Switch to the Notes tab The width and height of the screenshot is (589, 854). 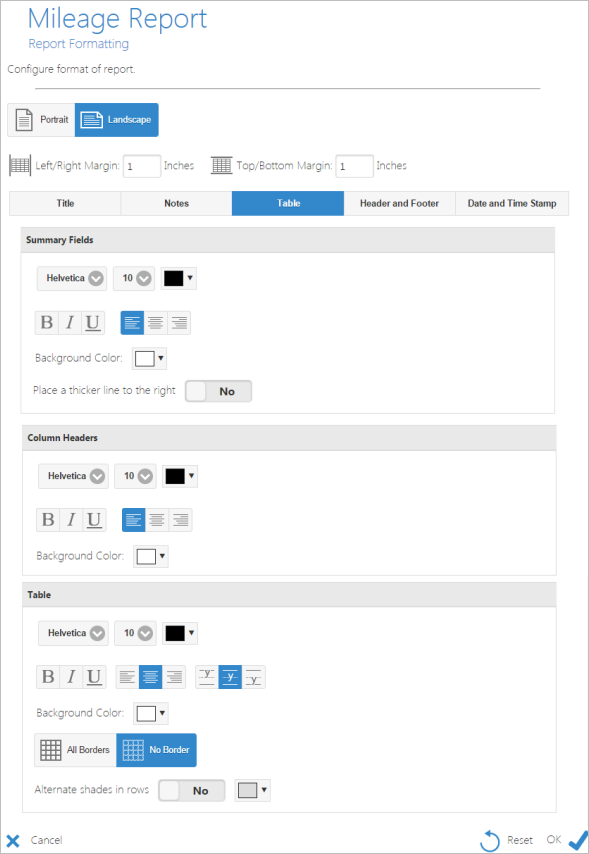tap(177, 203)
